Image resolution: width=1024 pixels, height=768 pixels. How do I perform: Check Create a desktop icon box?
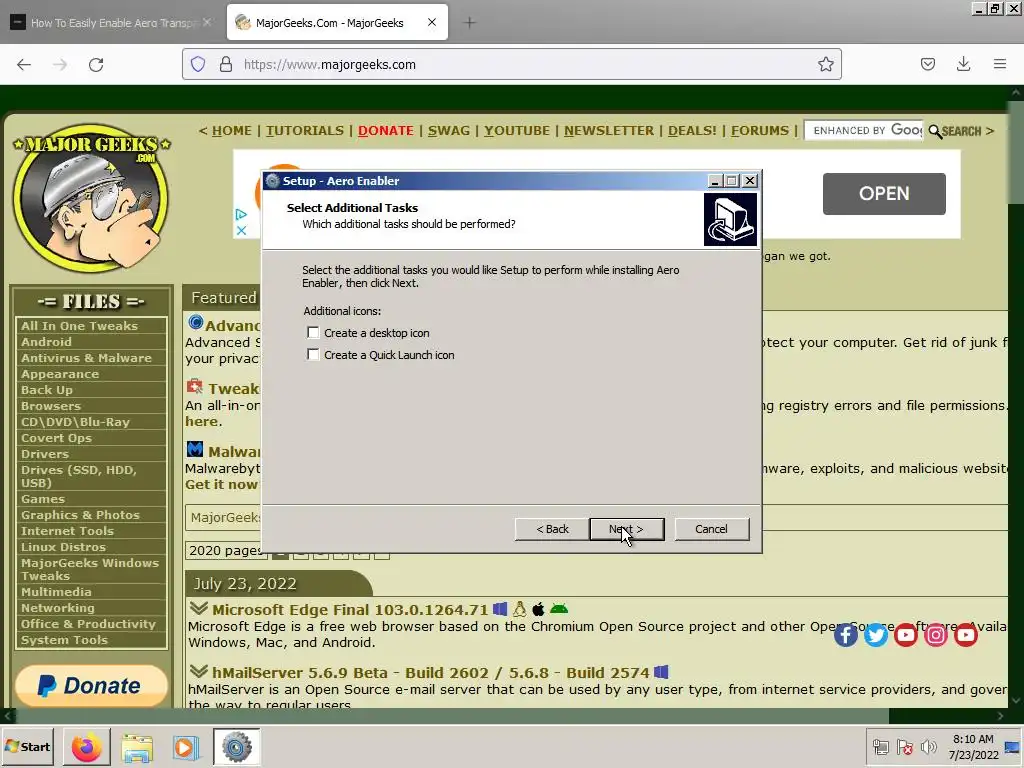click(x=313, y=333)
